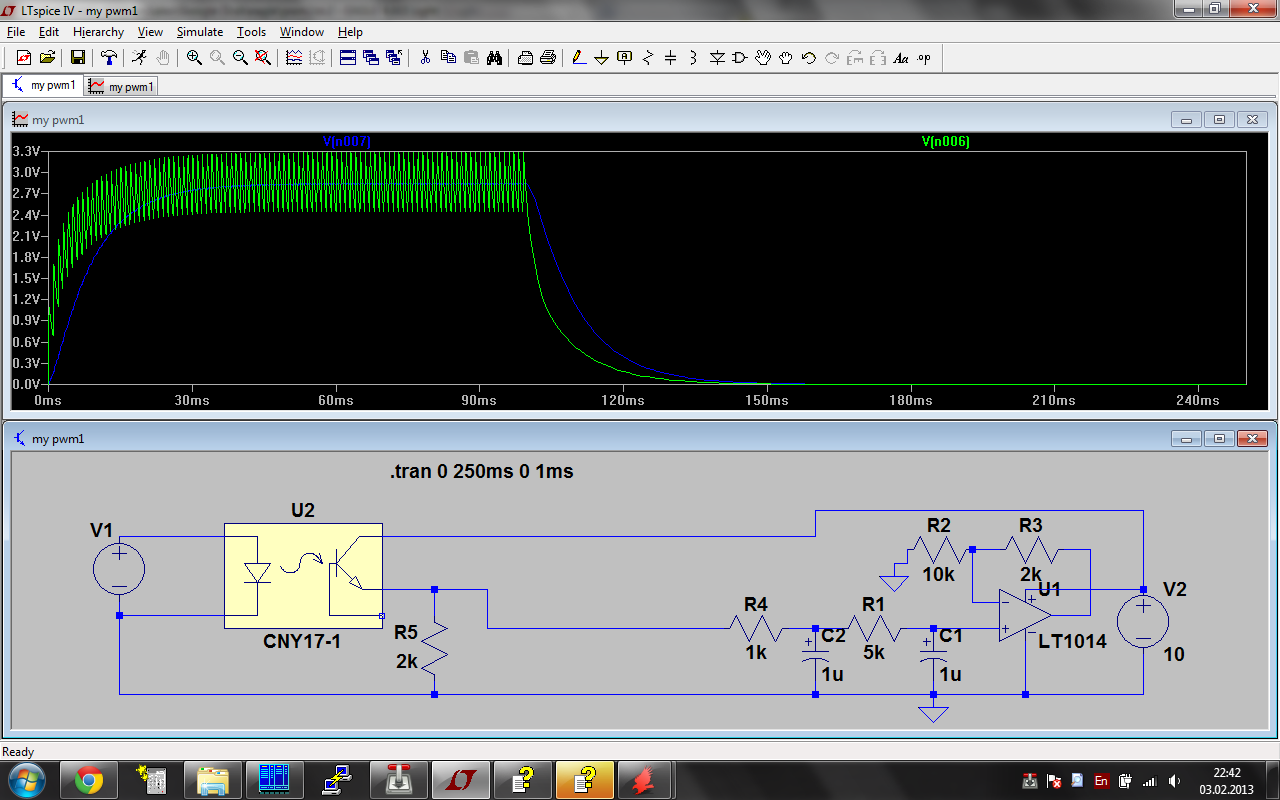Open the Hierarchy menu

98,32
